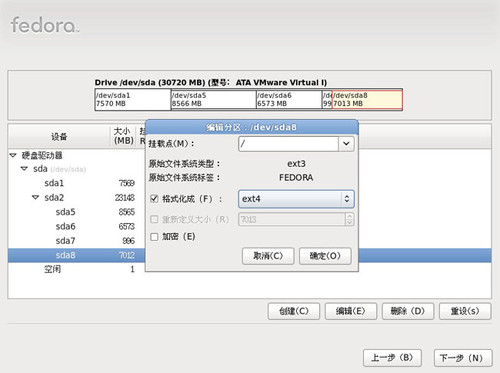This screenshot has width=500, height=373.
Task: Click the 编辑(E) button
Action: click(x=351, y=311)
